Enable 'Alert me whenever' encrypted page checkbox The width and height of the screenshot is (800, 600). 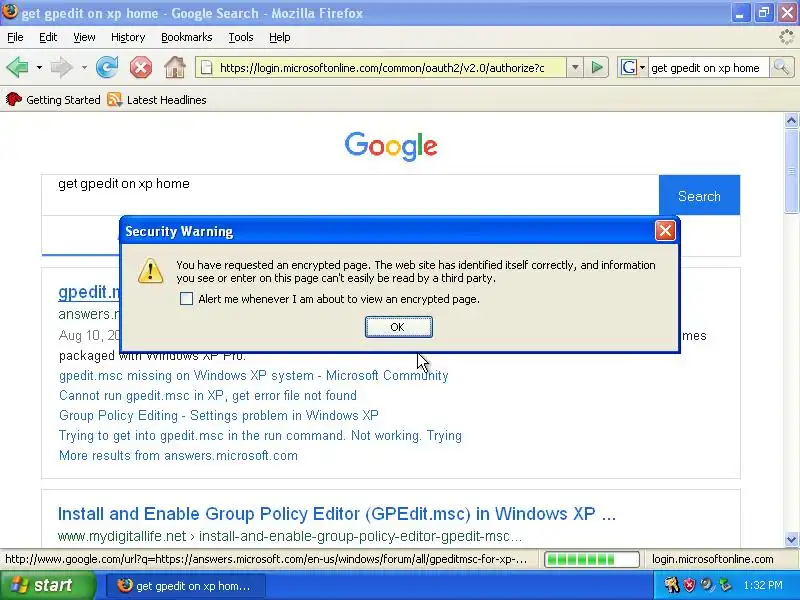pos(187,299)
